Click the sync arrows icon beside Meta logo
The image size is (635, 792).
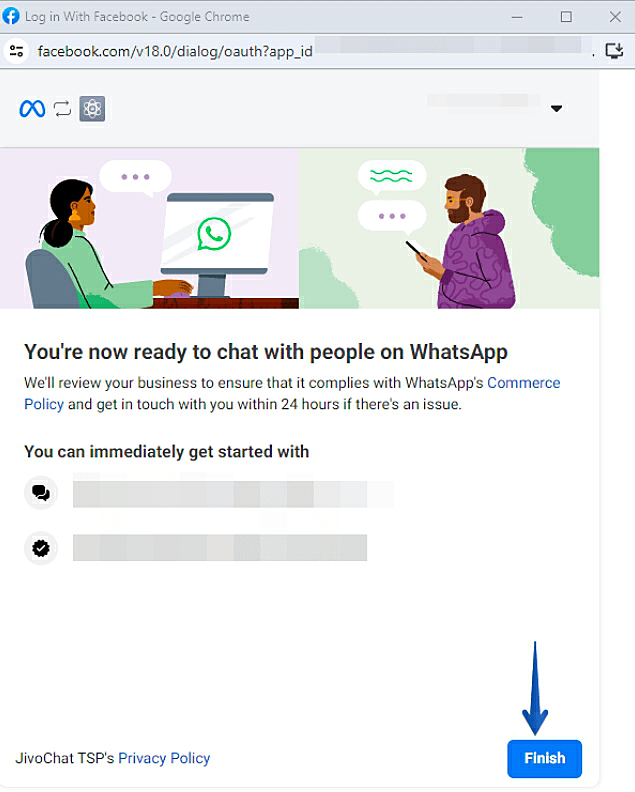[63, 109]
